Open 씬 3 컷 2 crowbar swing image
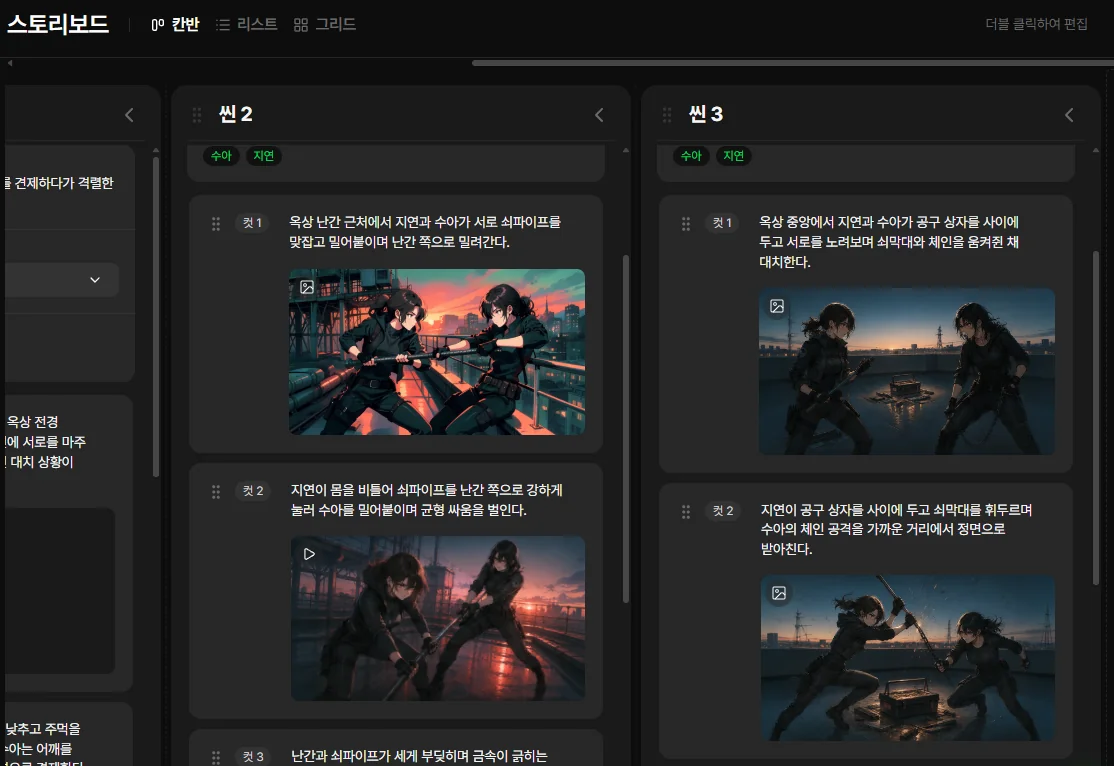Screen dimensions: 1114x766 point(907,658)
